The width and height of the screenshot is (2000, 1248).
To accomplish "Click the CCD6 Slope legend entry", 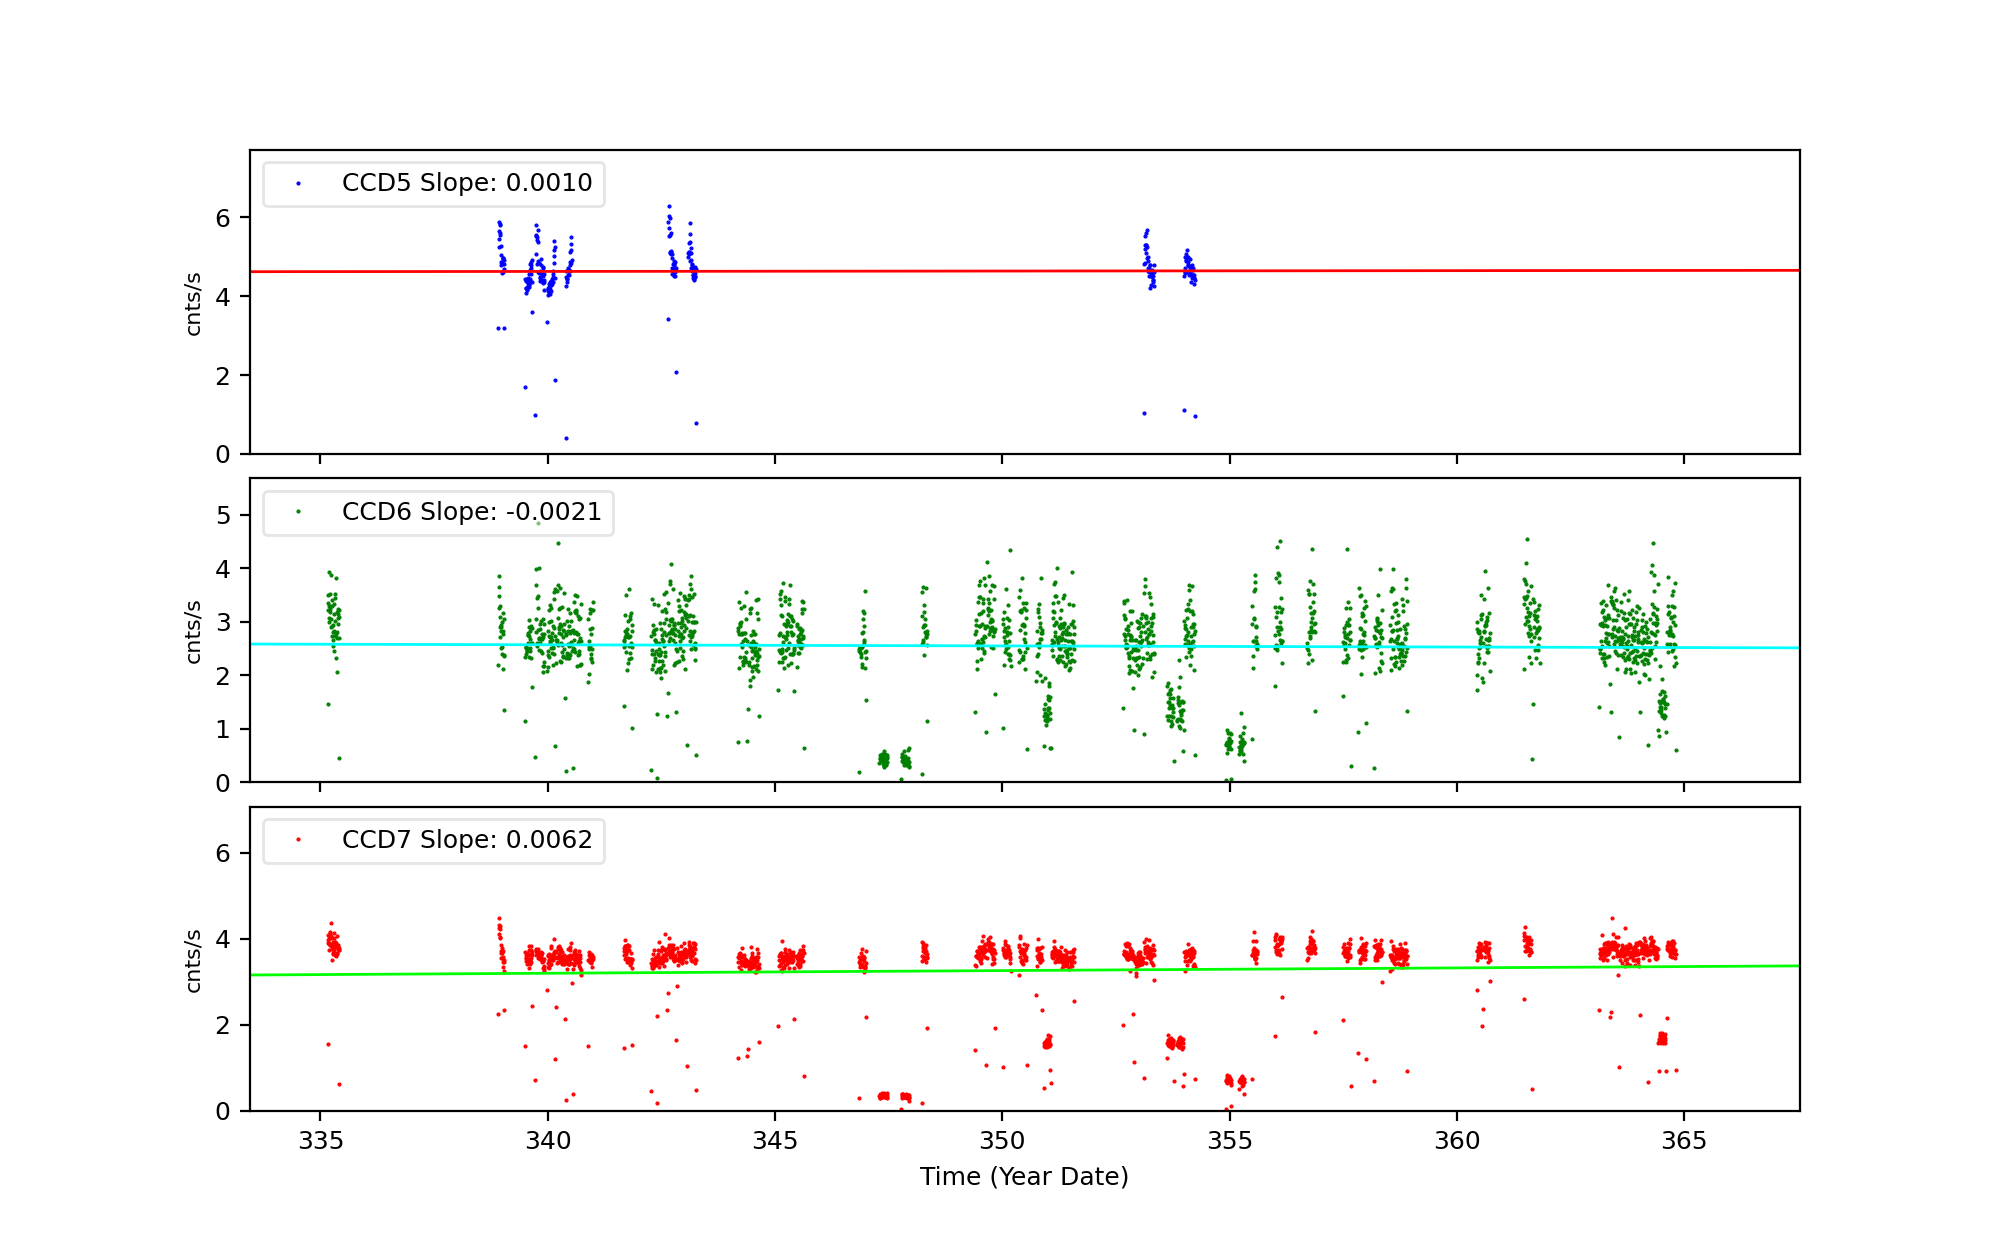I will [x=471, y=512].
